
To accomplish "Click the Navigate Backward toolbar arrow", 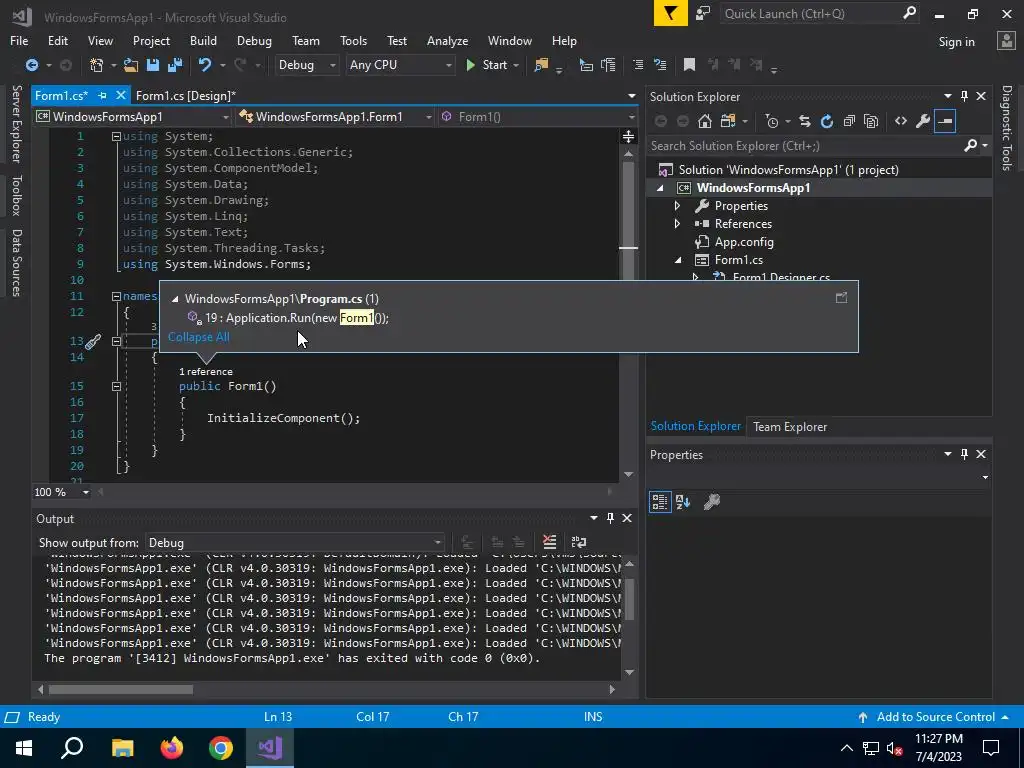I will 31,65.
